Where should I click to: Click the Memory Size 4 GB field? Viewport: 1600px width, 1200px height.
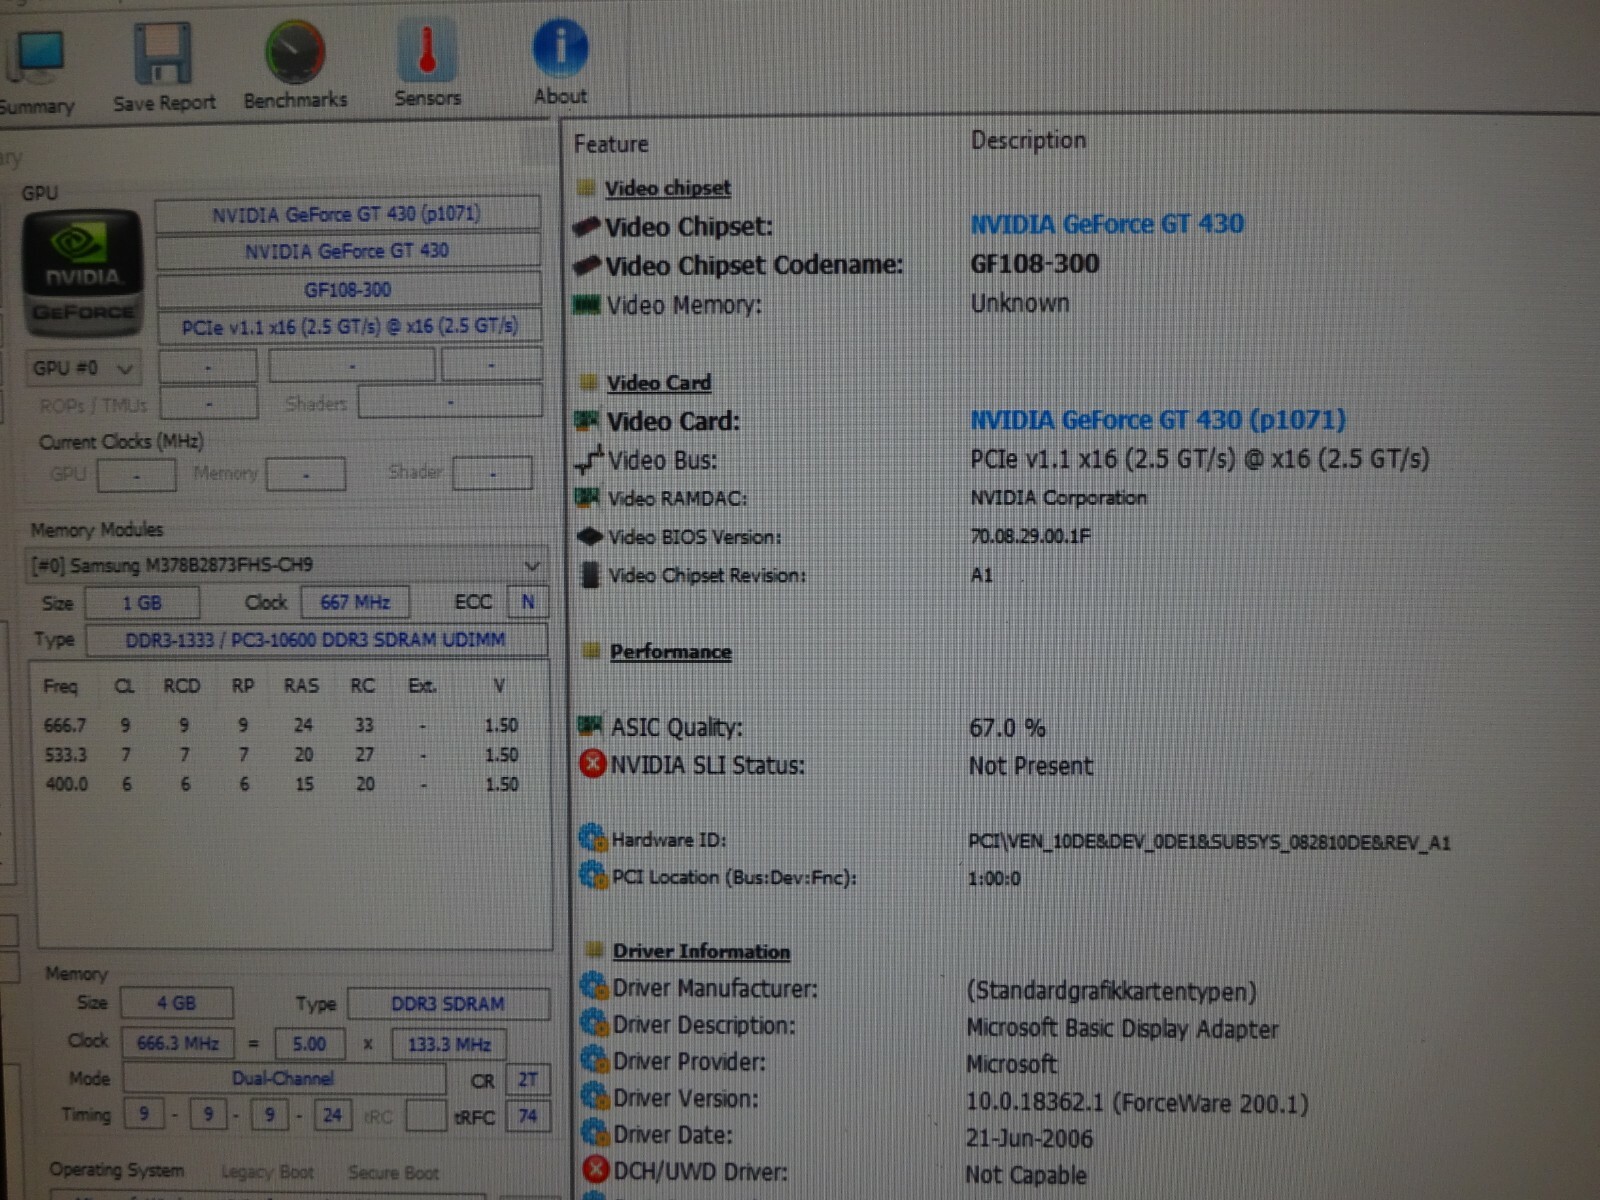pyautogui.click(x=176, y=1003)
